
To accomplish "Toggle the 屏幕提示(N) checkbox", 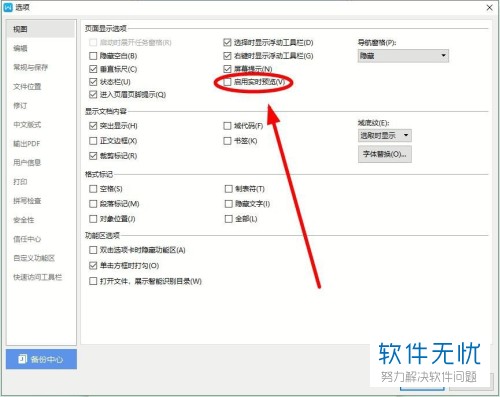I will point(227,69).
